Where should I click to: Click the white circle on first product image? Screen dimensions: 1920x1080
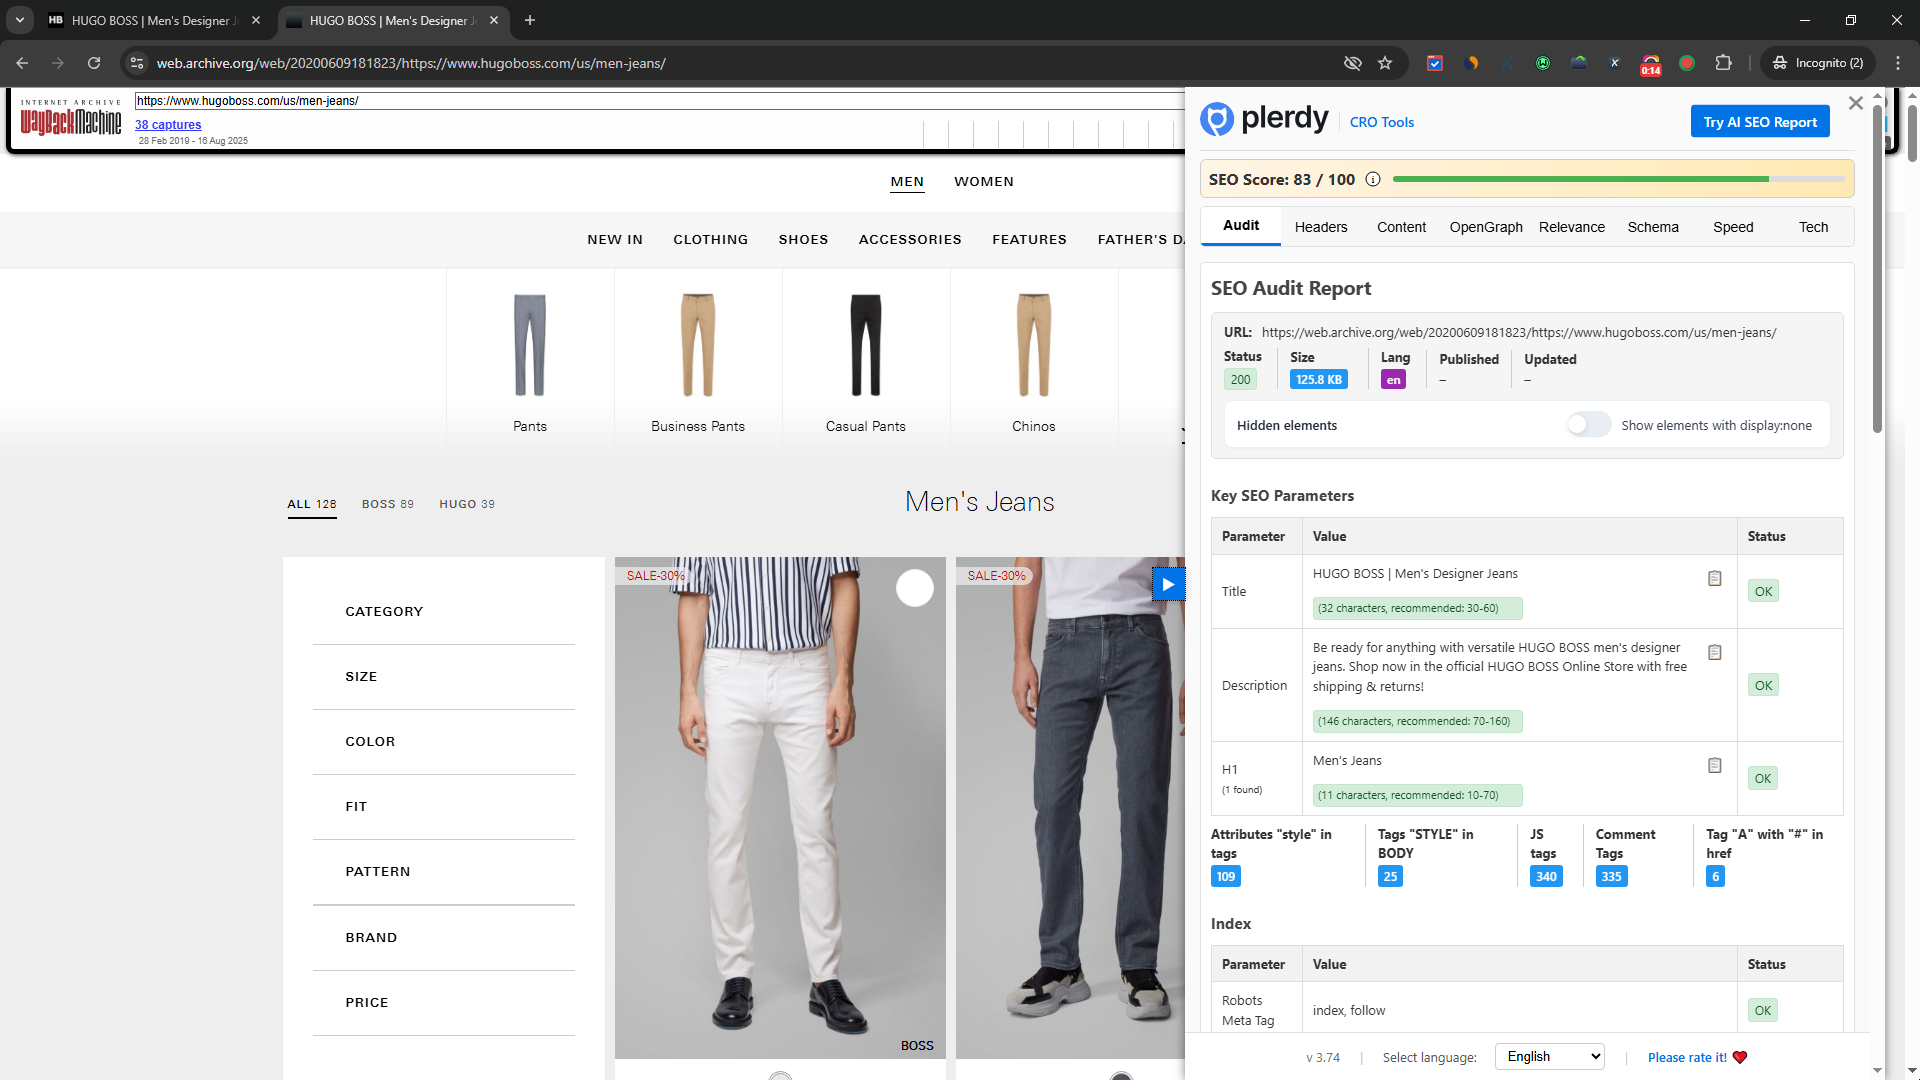(x=914, y=588)
